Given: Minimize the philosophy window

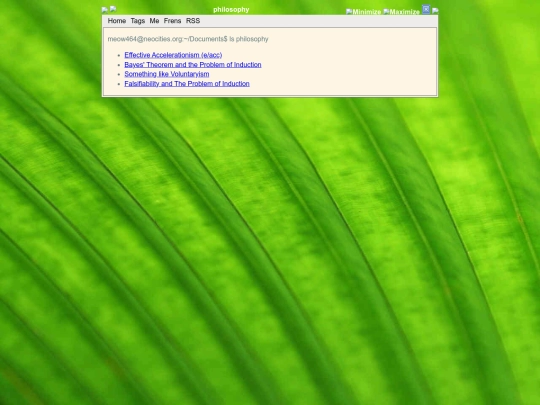Looking at the screenshot, I should (x=364, y=12).
